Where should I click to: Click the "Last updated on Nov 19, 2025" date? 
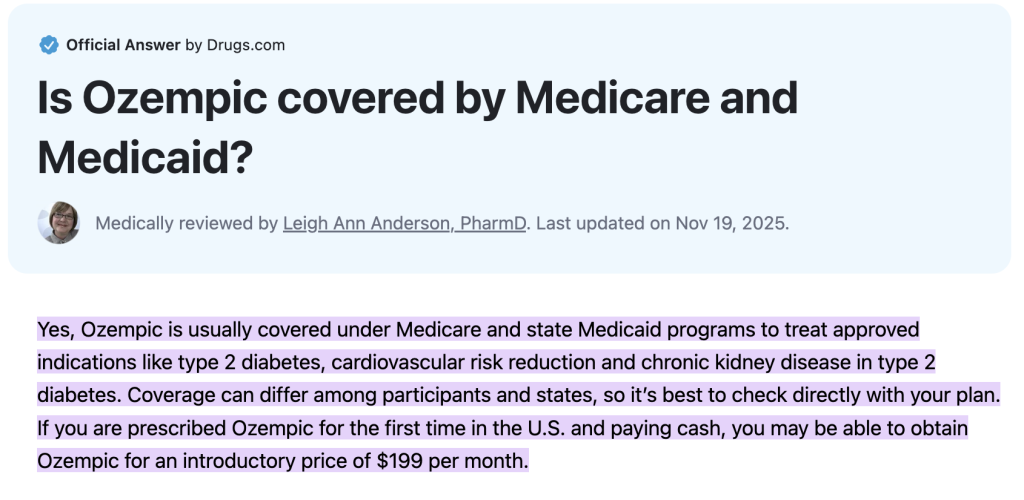click(662, 223)
